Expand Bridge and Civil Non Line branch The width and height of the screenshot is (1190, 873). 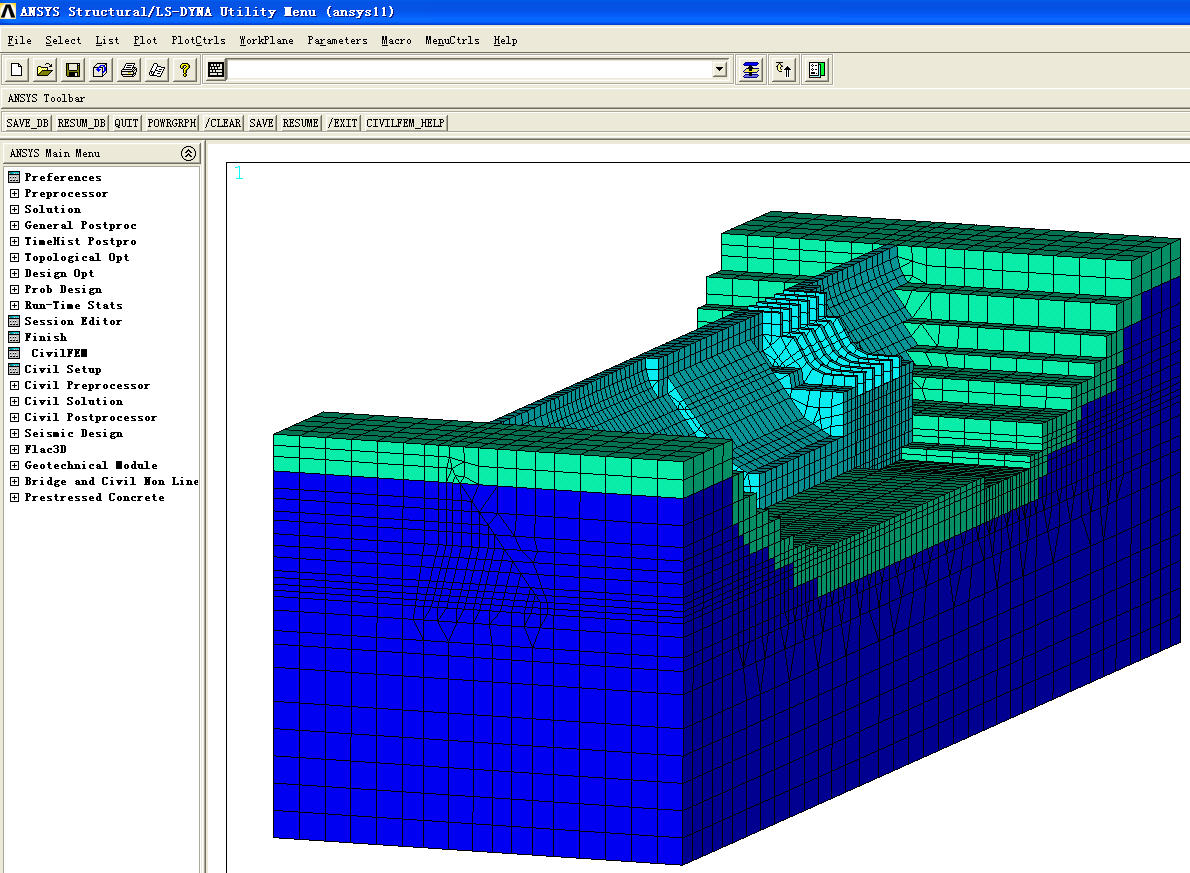[x=14, y=481]
